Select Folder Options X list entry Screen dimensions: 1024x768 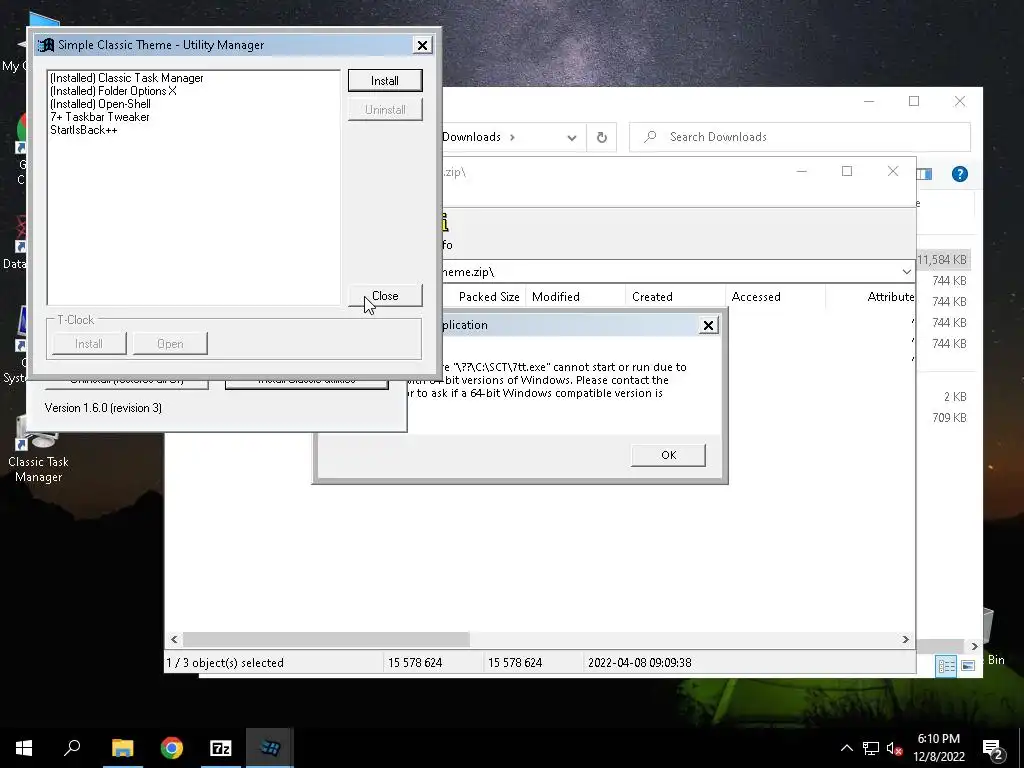tap(113, 91)
